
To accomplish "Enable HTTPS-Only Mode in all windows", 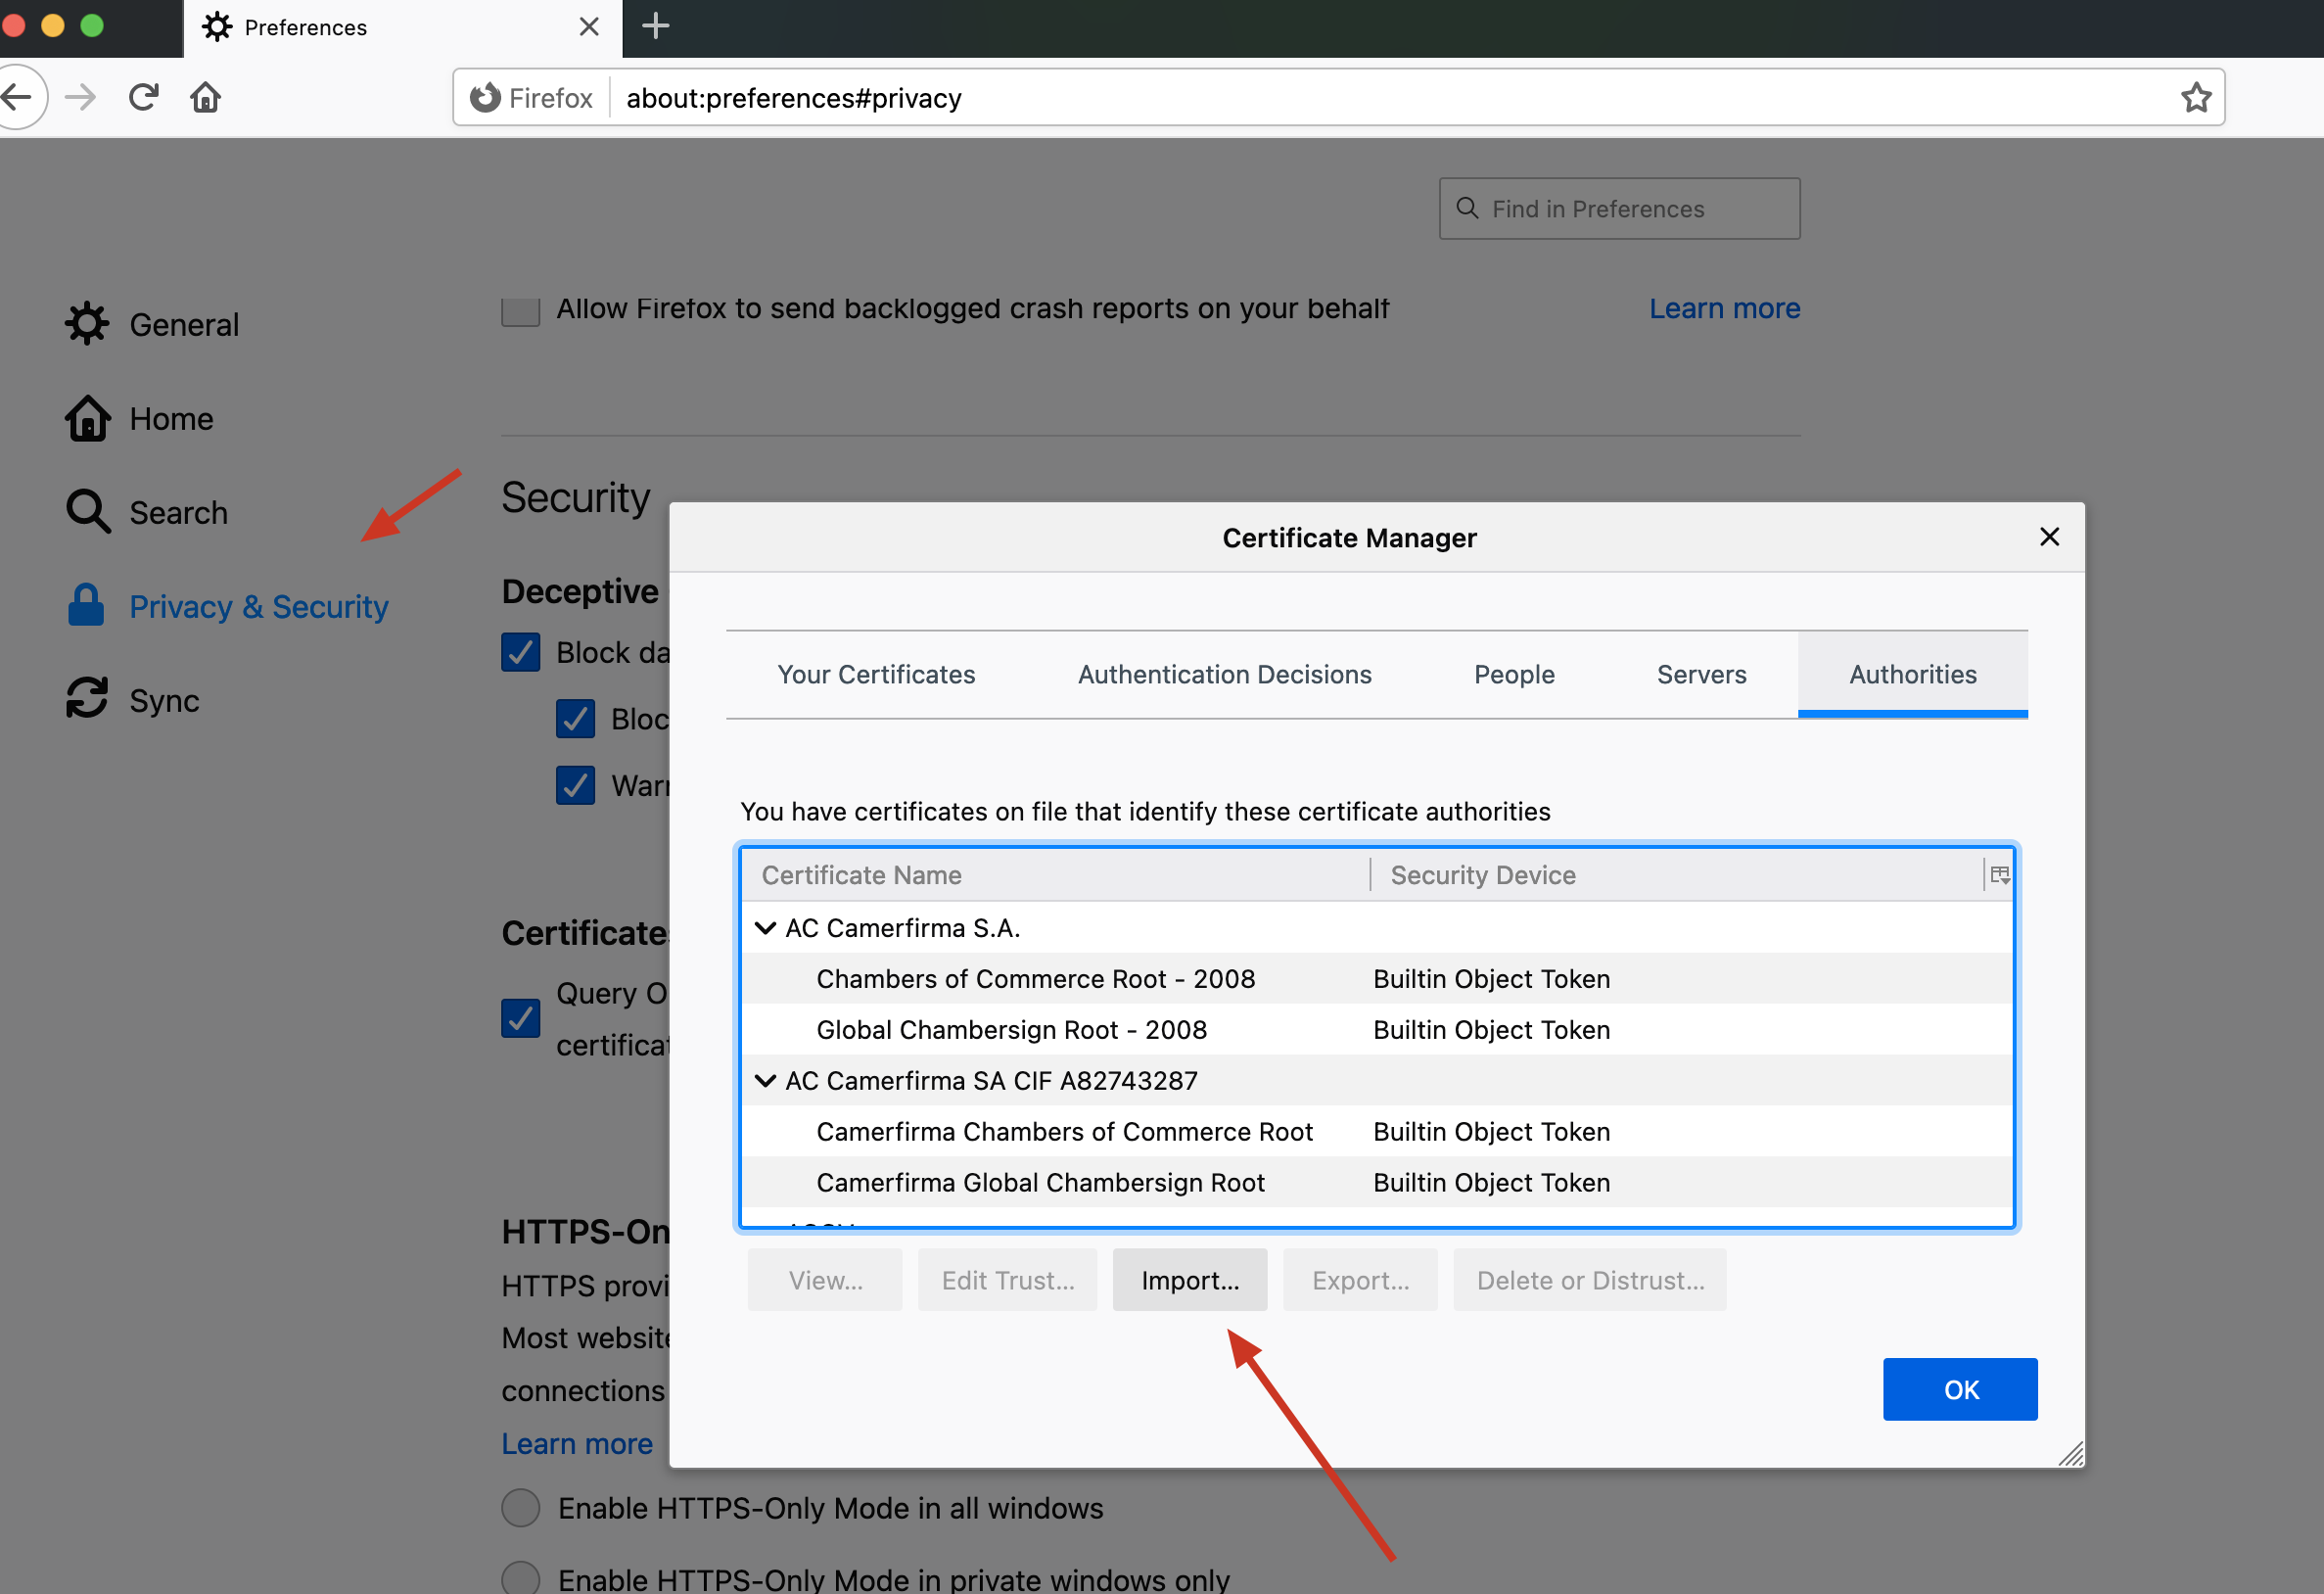I will 520,1507.
